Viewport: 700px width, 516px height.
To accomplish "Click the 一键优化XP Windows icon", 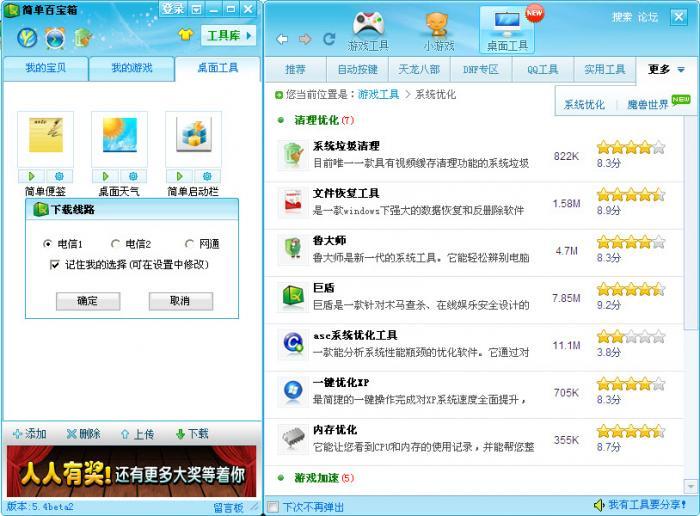I will 292,391.
